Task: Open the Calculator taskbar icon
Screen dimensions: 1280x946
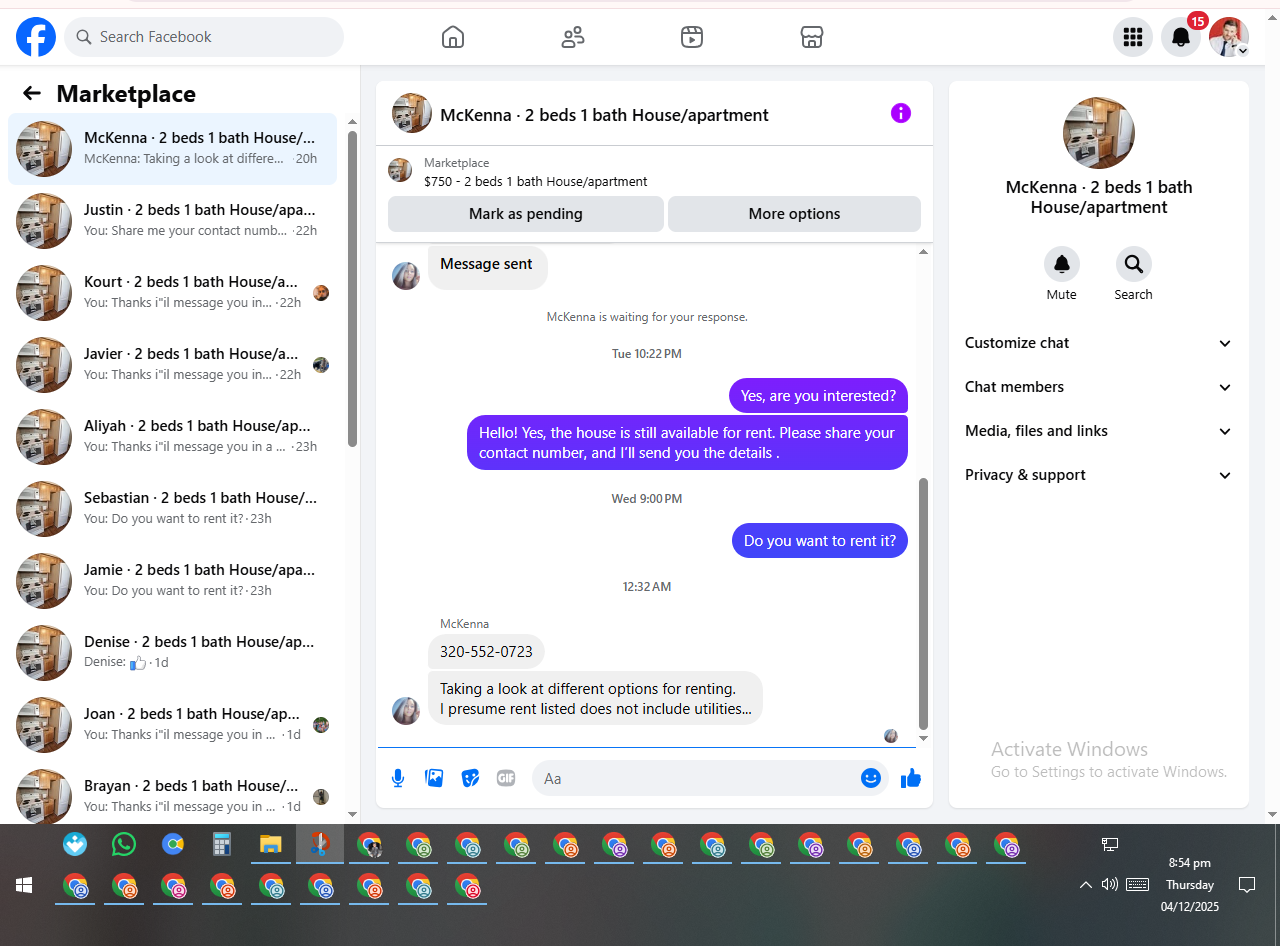Action: coord(222,845)
